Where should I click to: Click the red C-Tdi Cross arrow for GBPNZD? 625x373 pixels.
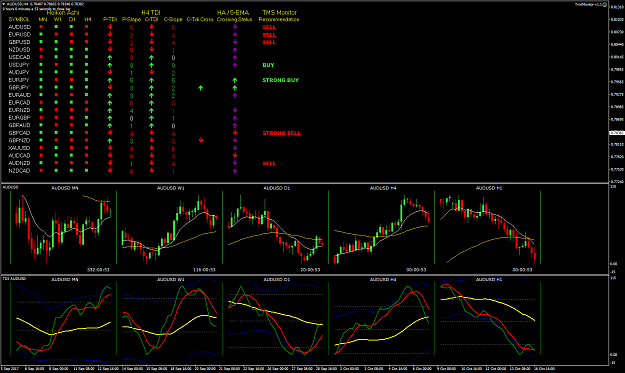(201, 140)
